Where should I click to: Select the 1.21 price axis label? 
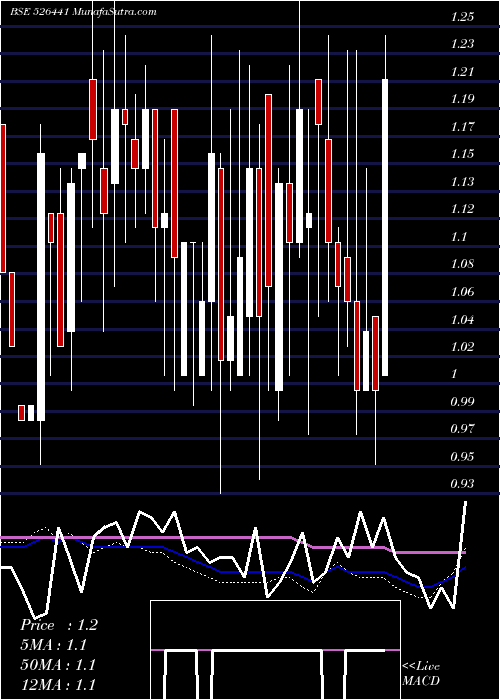[462, 71]
